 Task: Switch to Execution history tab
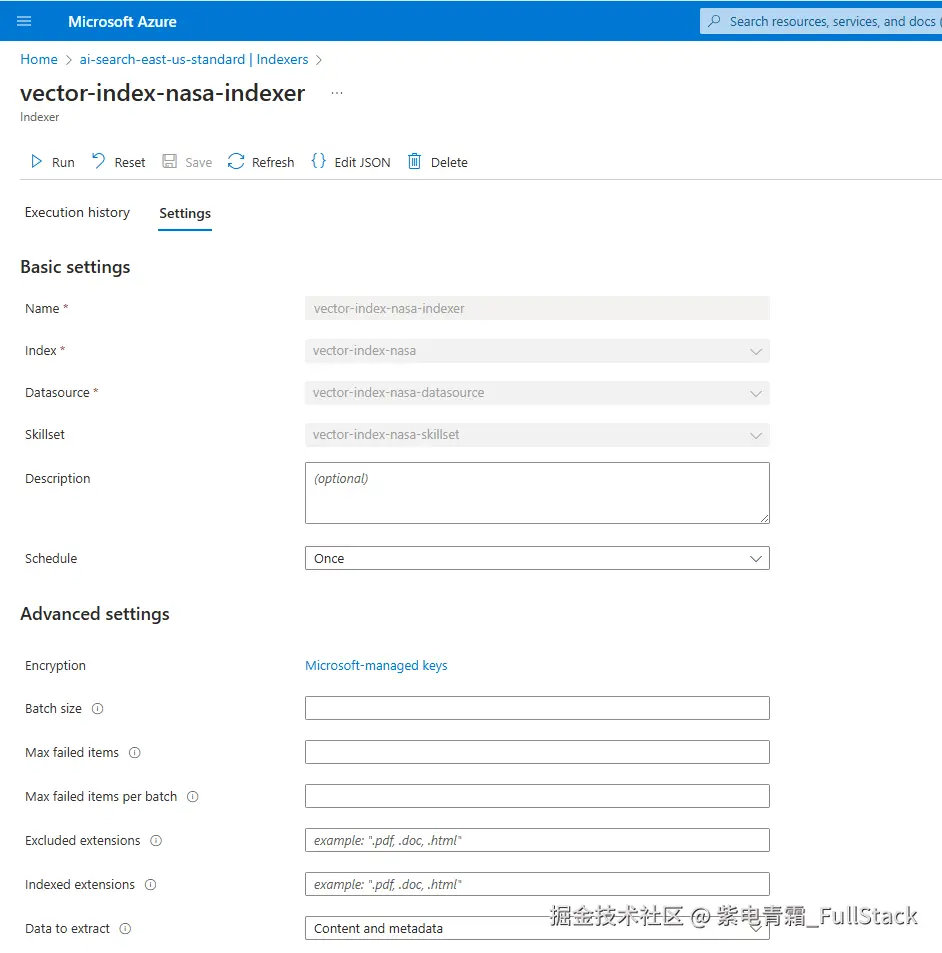(77, 212)
